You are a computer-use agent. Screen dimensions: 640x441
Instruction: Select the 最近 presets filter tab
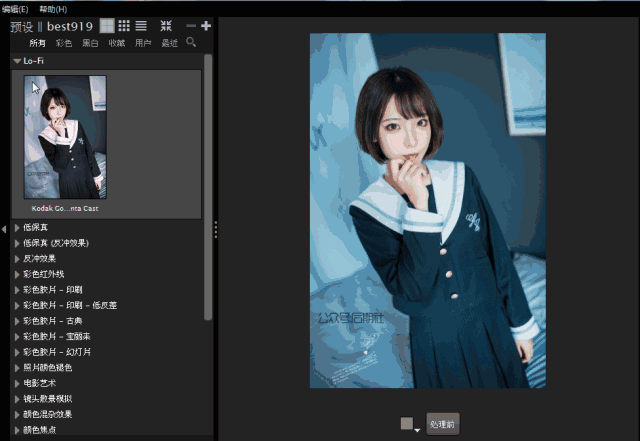tap(169, 43)
